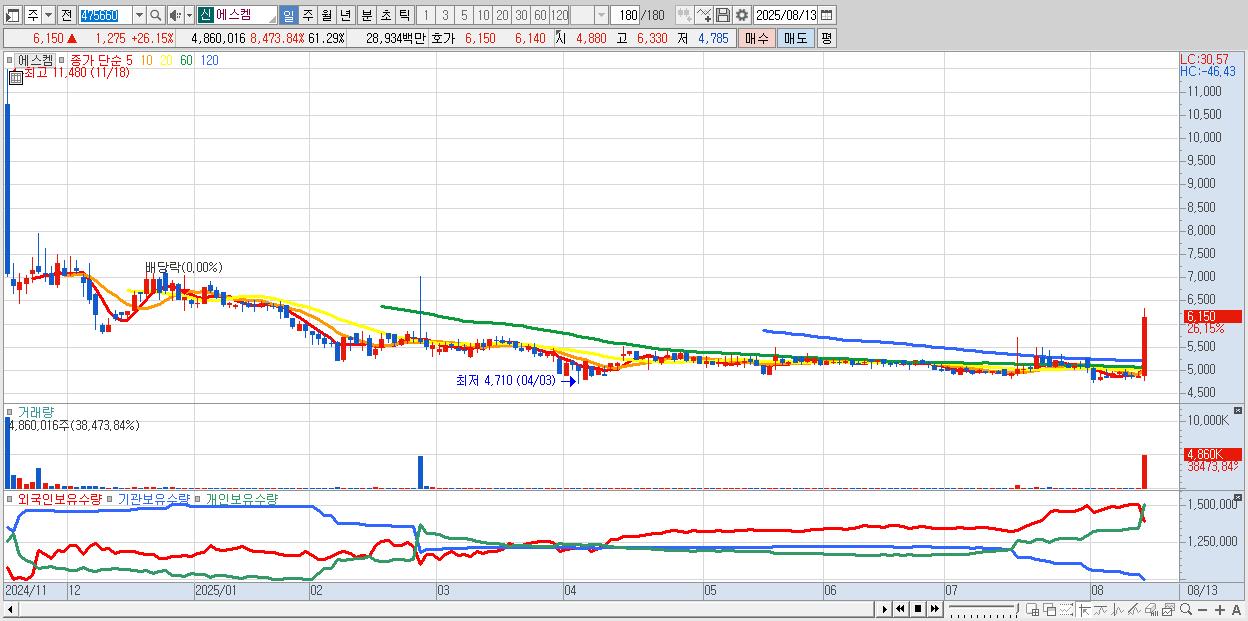Click the 매도 sell button
Image resolution: width=1248 pixels, height=621 pixels.
[795, 38]
